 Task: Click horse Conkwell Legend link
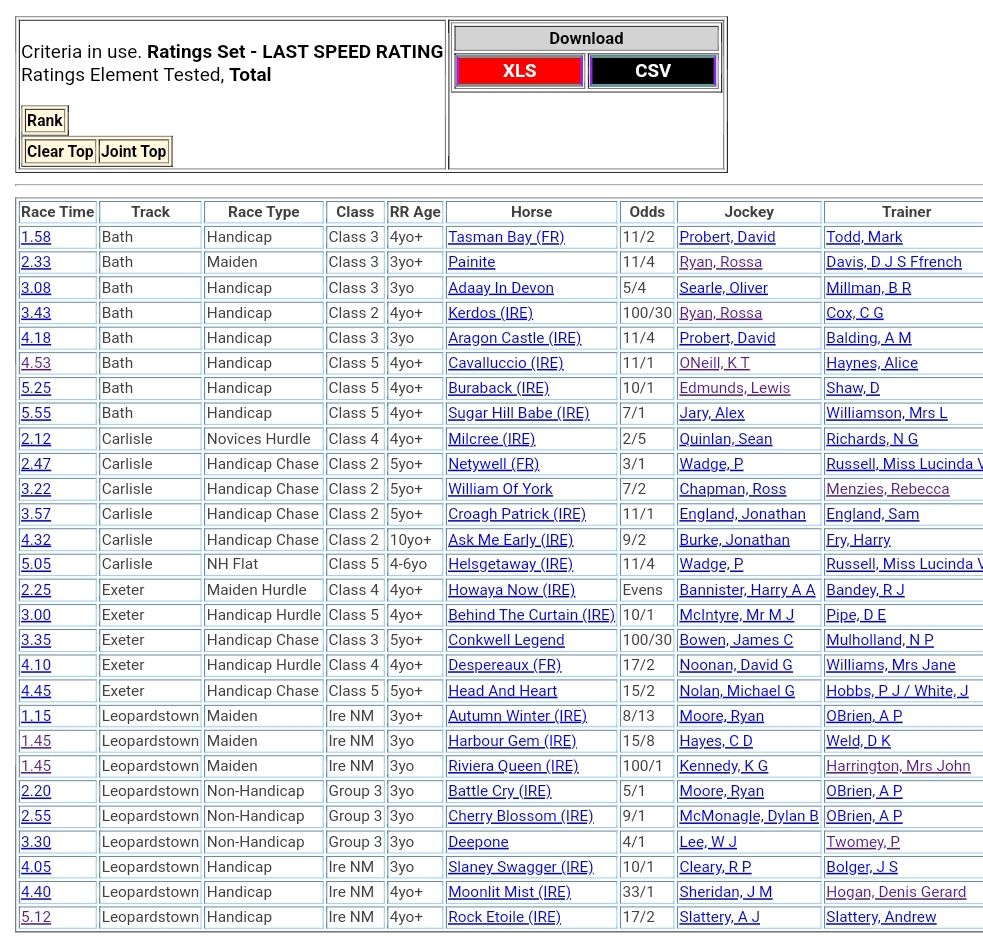(506, 640)
